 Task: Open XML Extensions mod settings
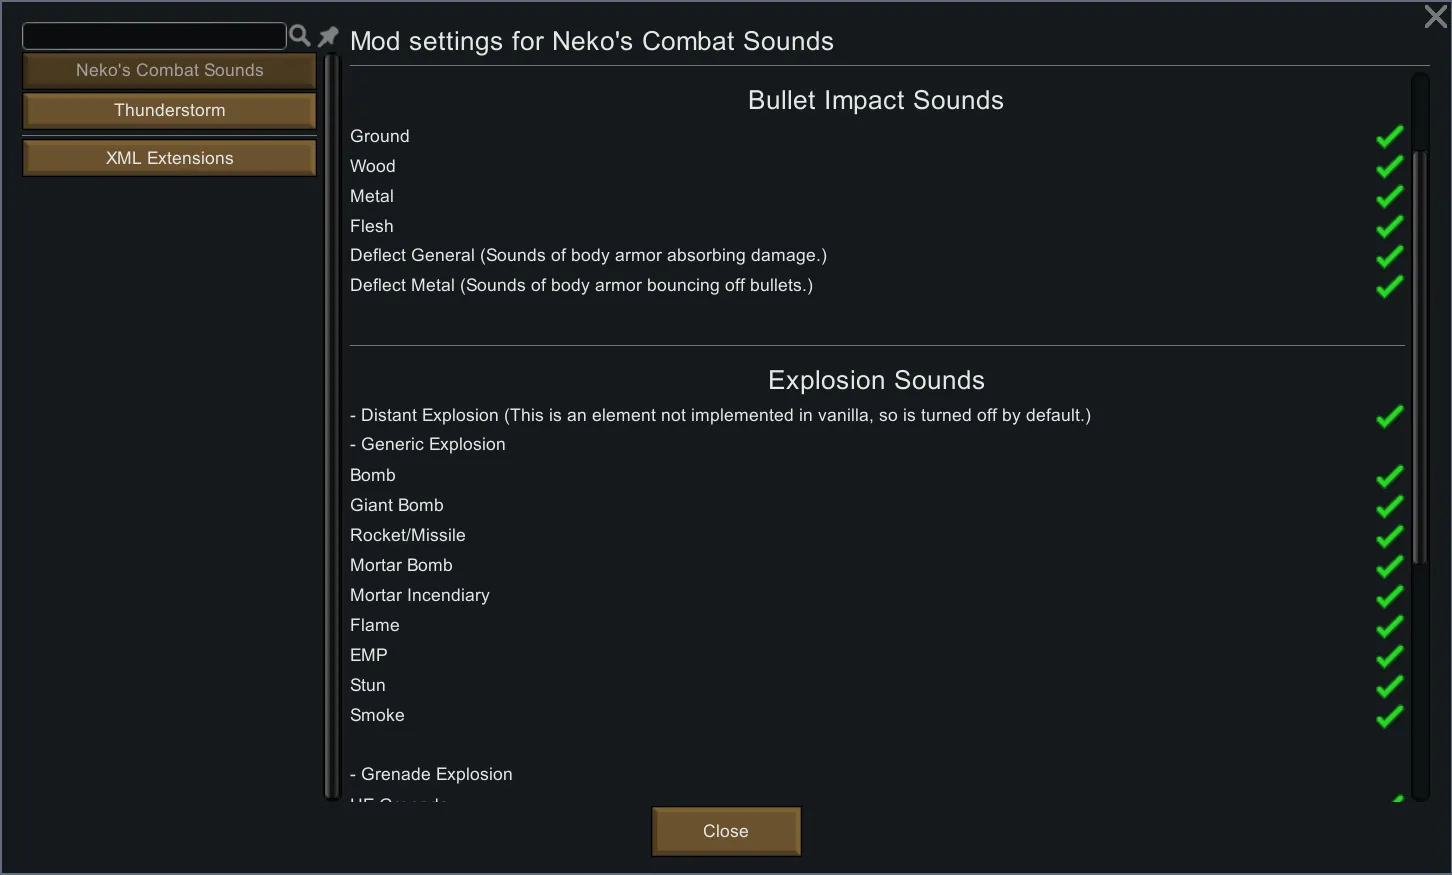pyautogui.click(x=169, y=158)
